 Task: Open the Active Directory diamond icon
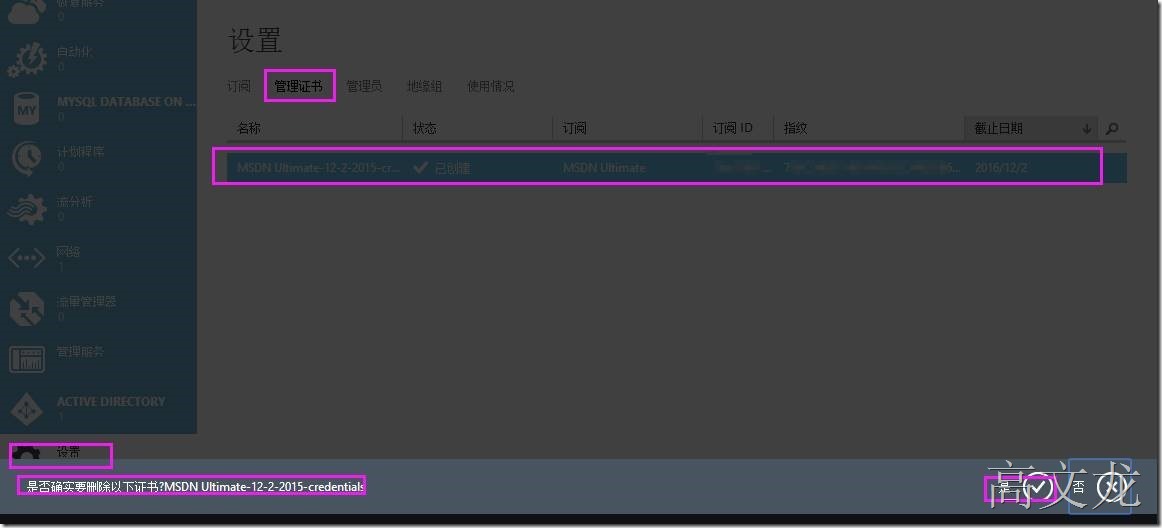pos(27,409)
